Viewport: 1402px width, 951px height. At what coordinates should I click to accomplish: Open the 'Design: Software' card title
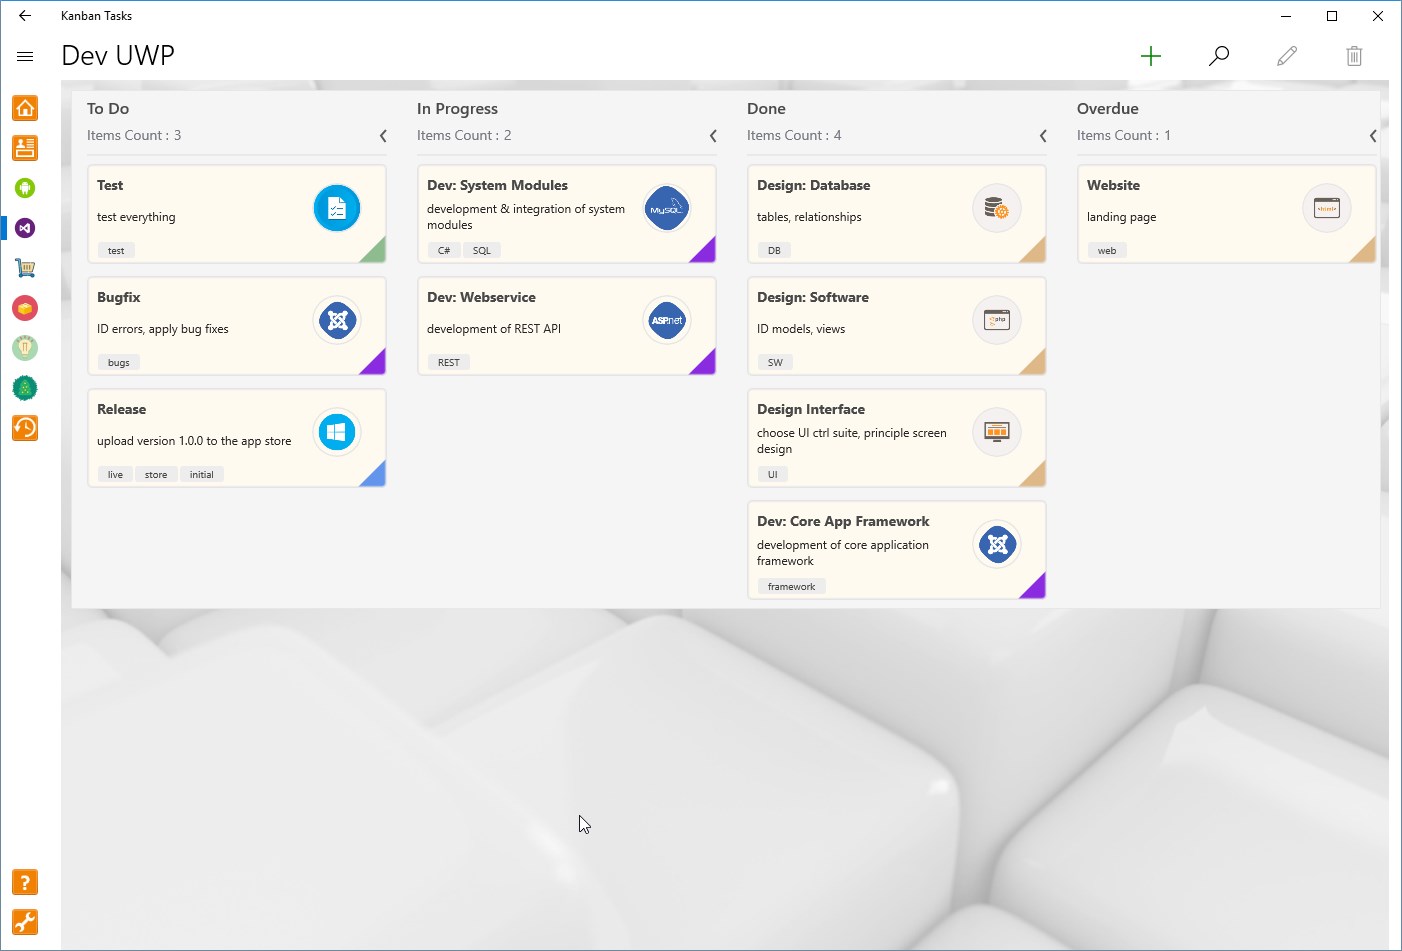coord(813,297)
